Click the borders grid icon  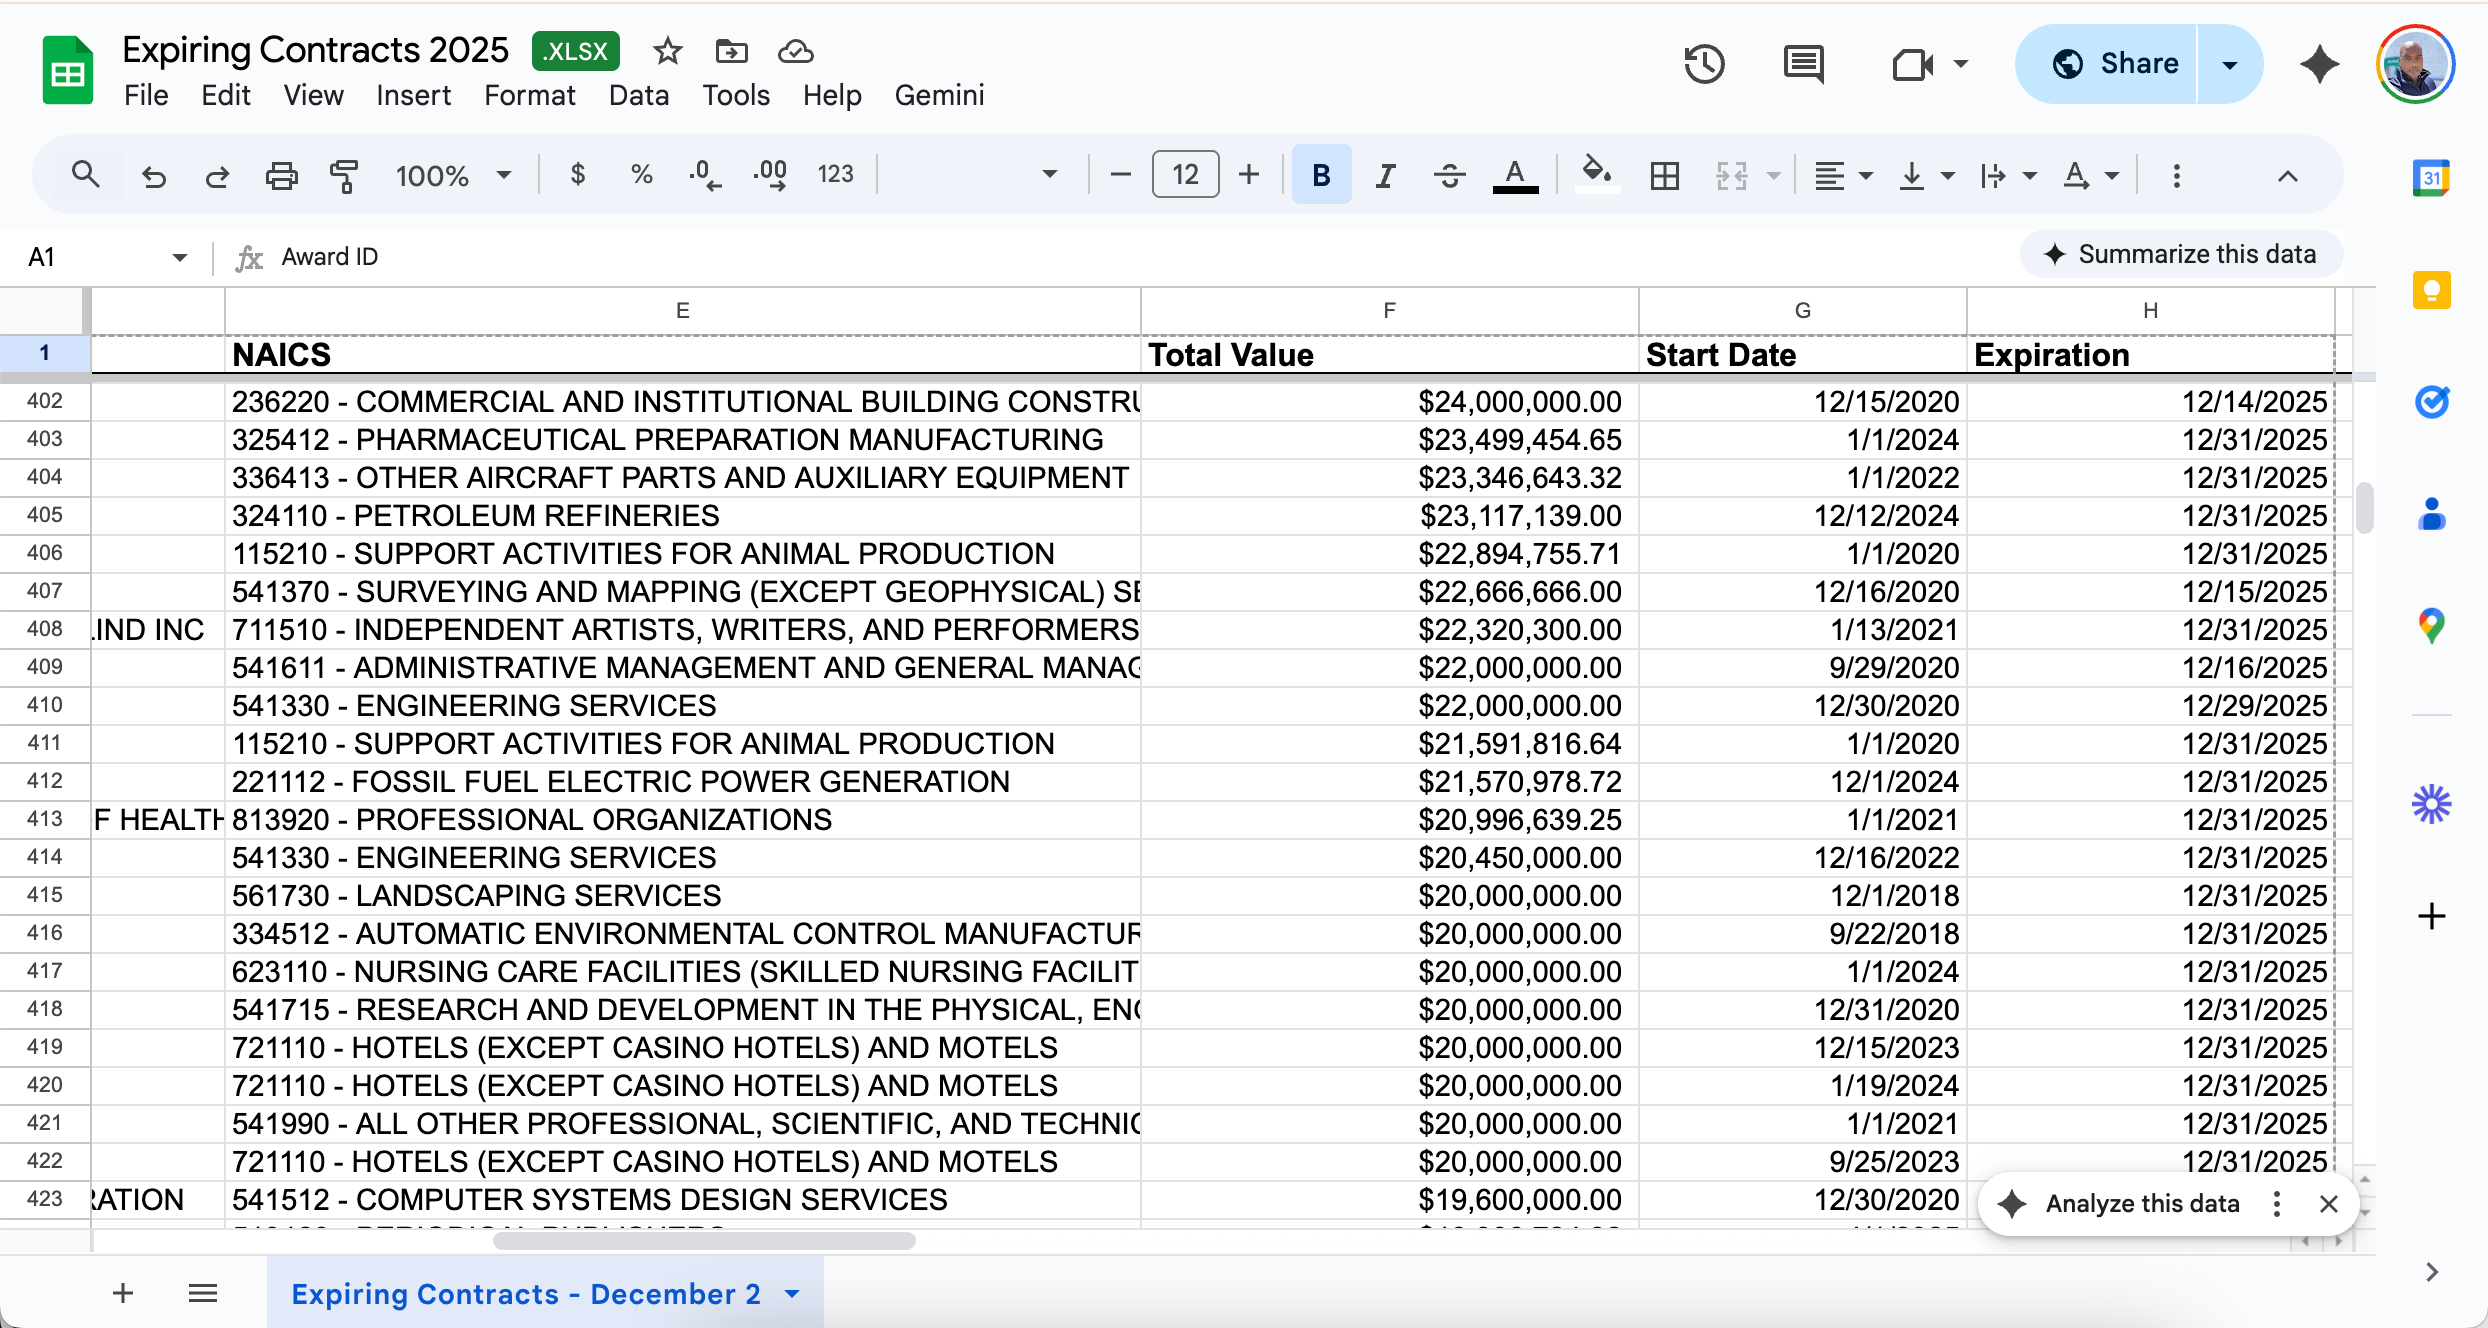[x=1665, y=176]
